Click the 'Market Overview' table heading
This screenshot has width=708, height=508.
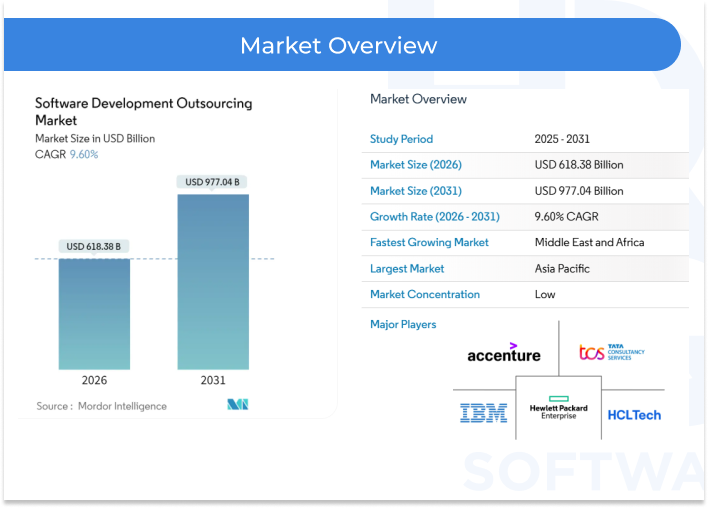(418, 99)
